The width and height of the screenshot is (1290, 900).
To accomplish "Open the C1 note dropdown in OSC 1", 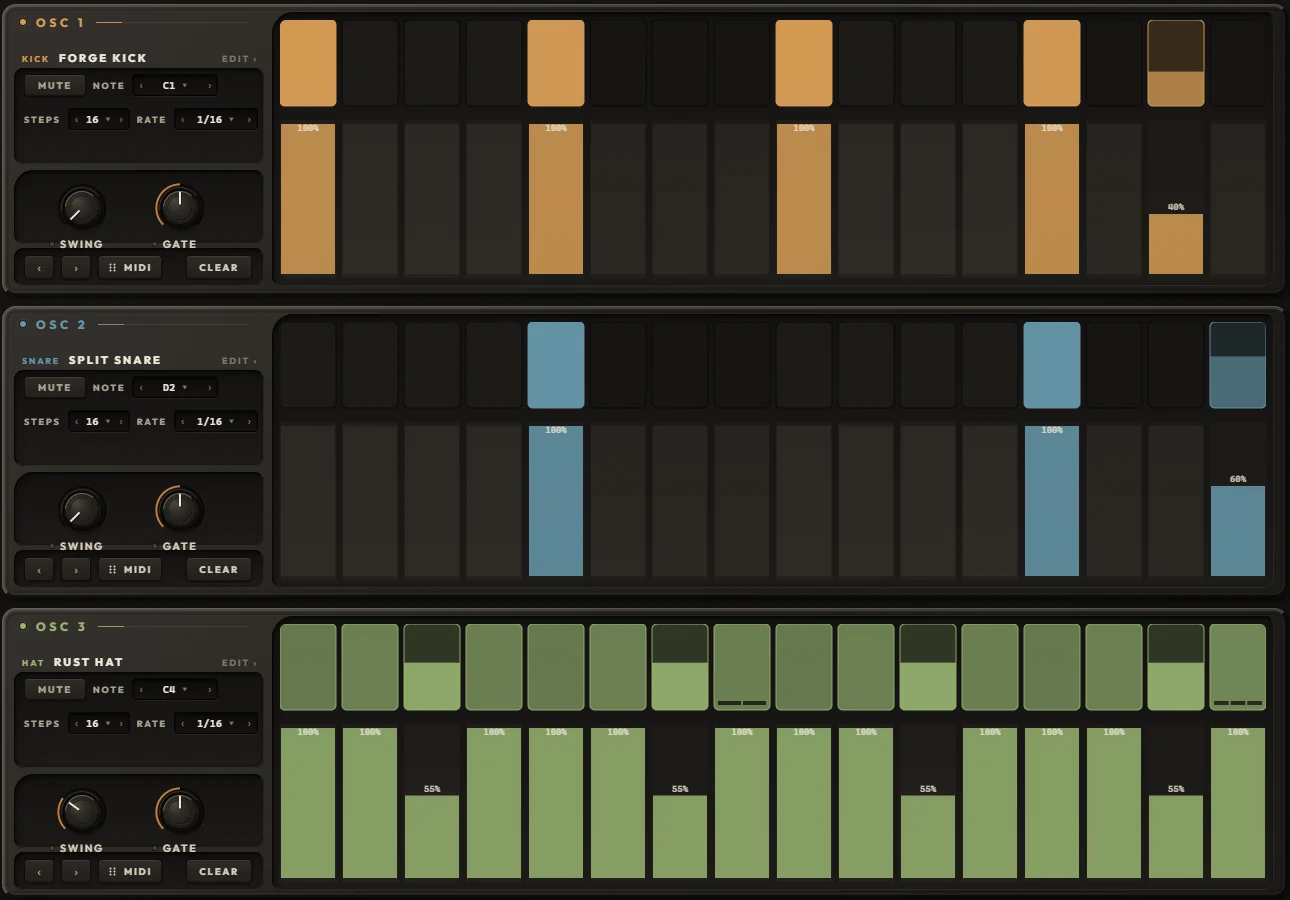I will (x=175, y=86).
